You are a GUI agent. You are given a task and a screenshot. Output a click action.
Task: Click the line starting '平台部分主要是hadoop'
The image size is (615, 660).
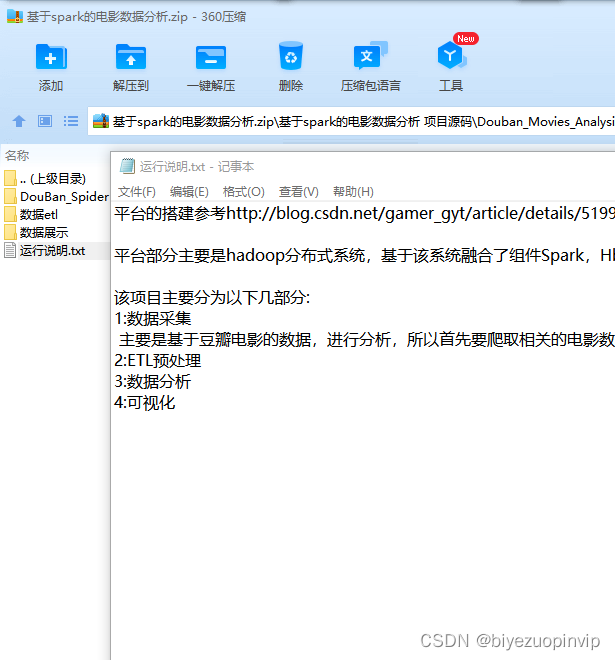click(365, 255)
